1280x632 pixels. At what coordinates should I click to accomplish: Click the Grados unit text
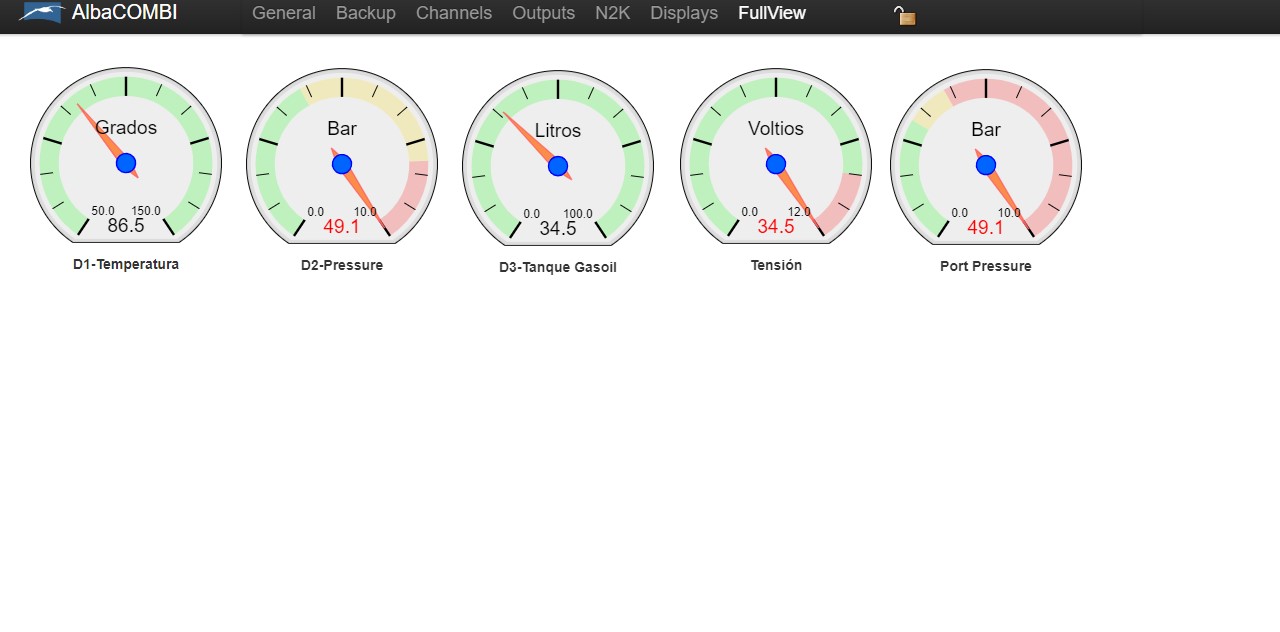(x=126, y=128)
